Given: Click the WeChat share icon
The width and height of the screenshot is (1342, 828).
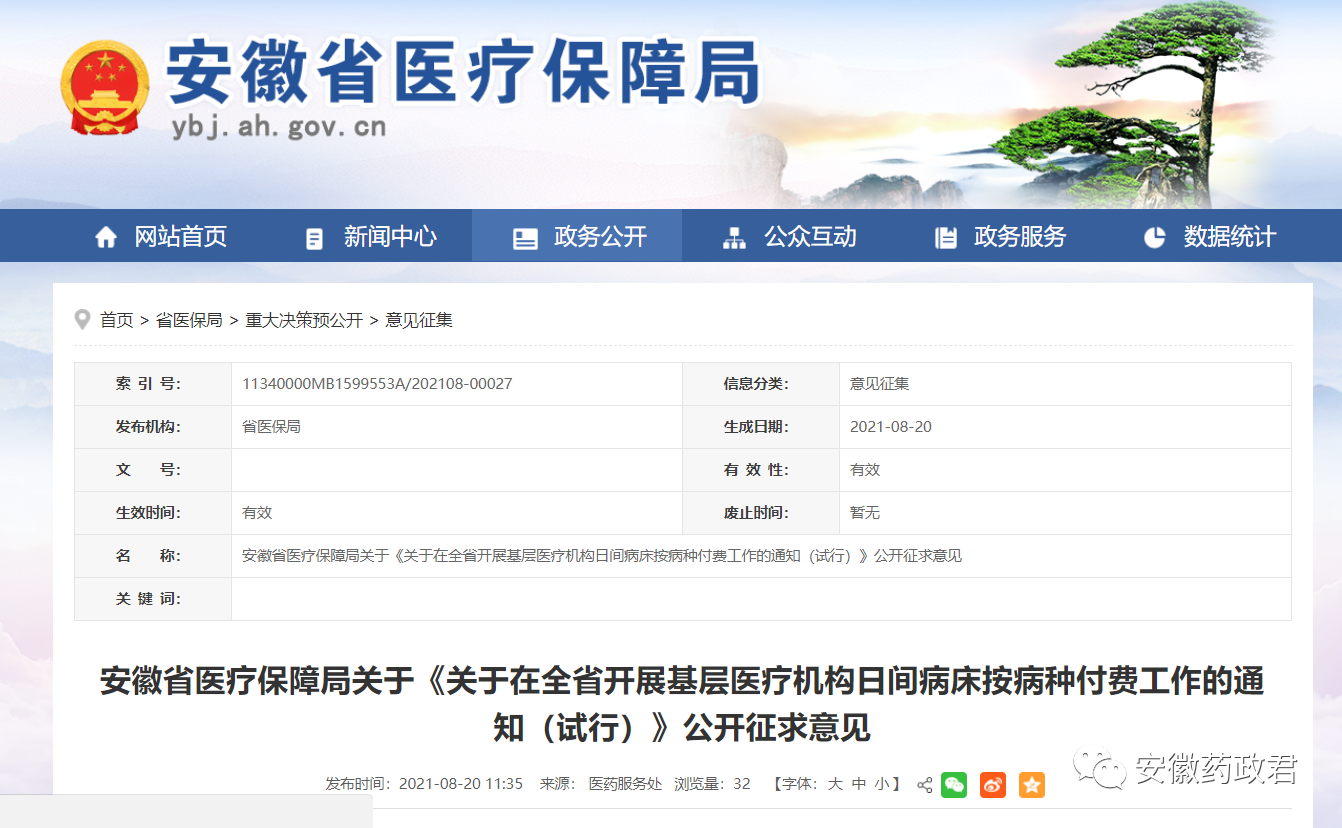Looking at the screenshot, I should tap(954, 785).
